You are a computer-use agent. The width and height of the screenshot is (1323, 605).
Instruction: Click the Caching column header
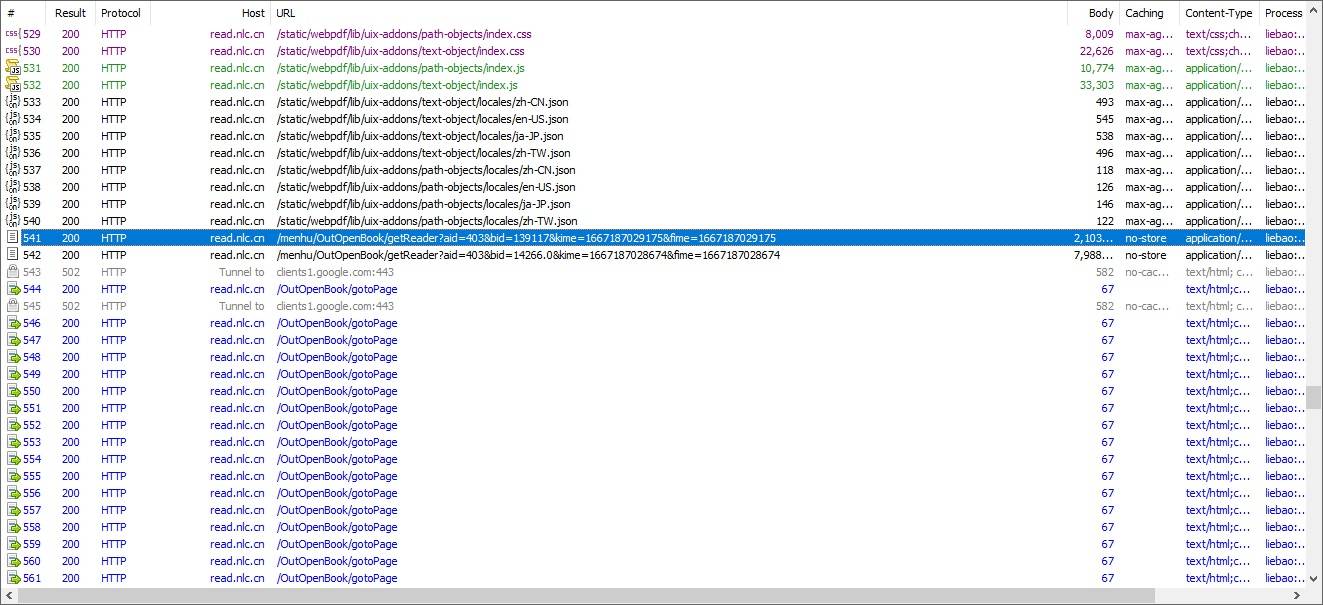coord(1144,13)
